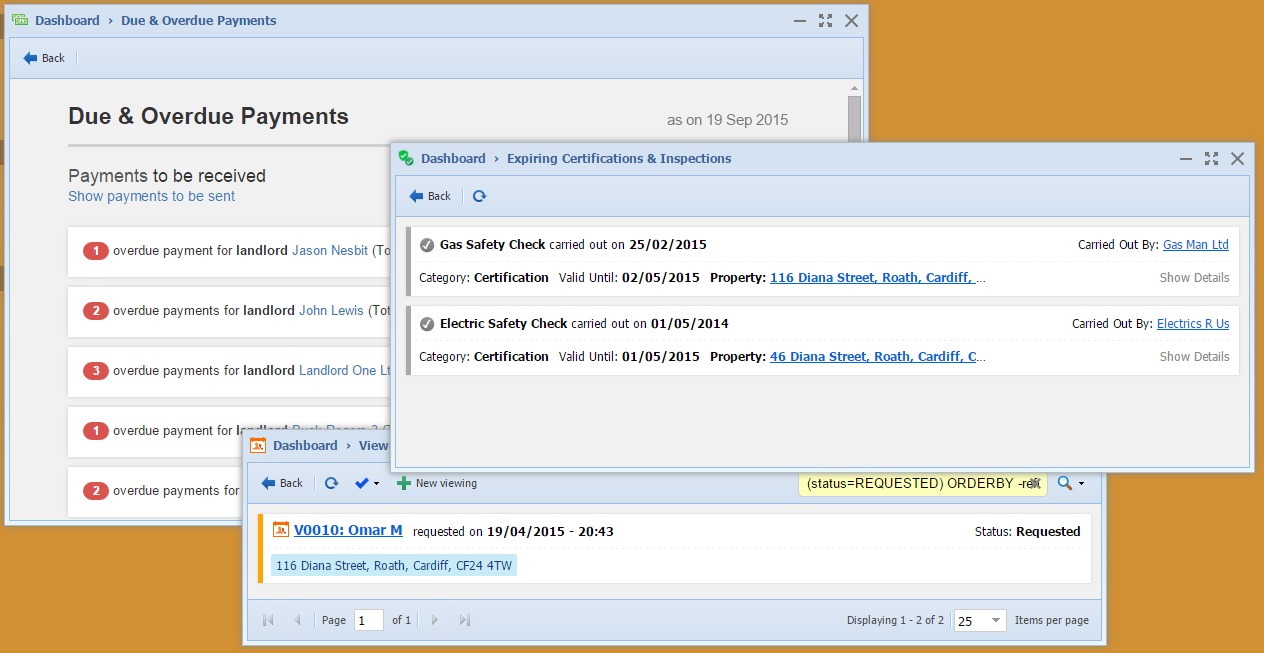
Task: Click Dashboard breadcrumb in Payments window
Action: coord(67,20)
